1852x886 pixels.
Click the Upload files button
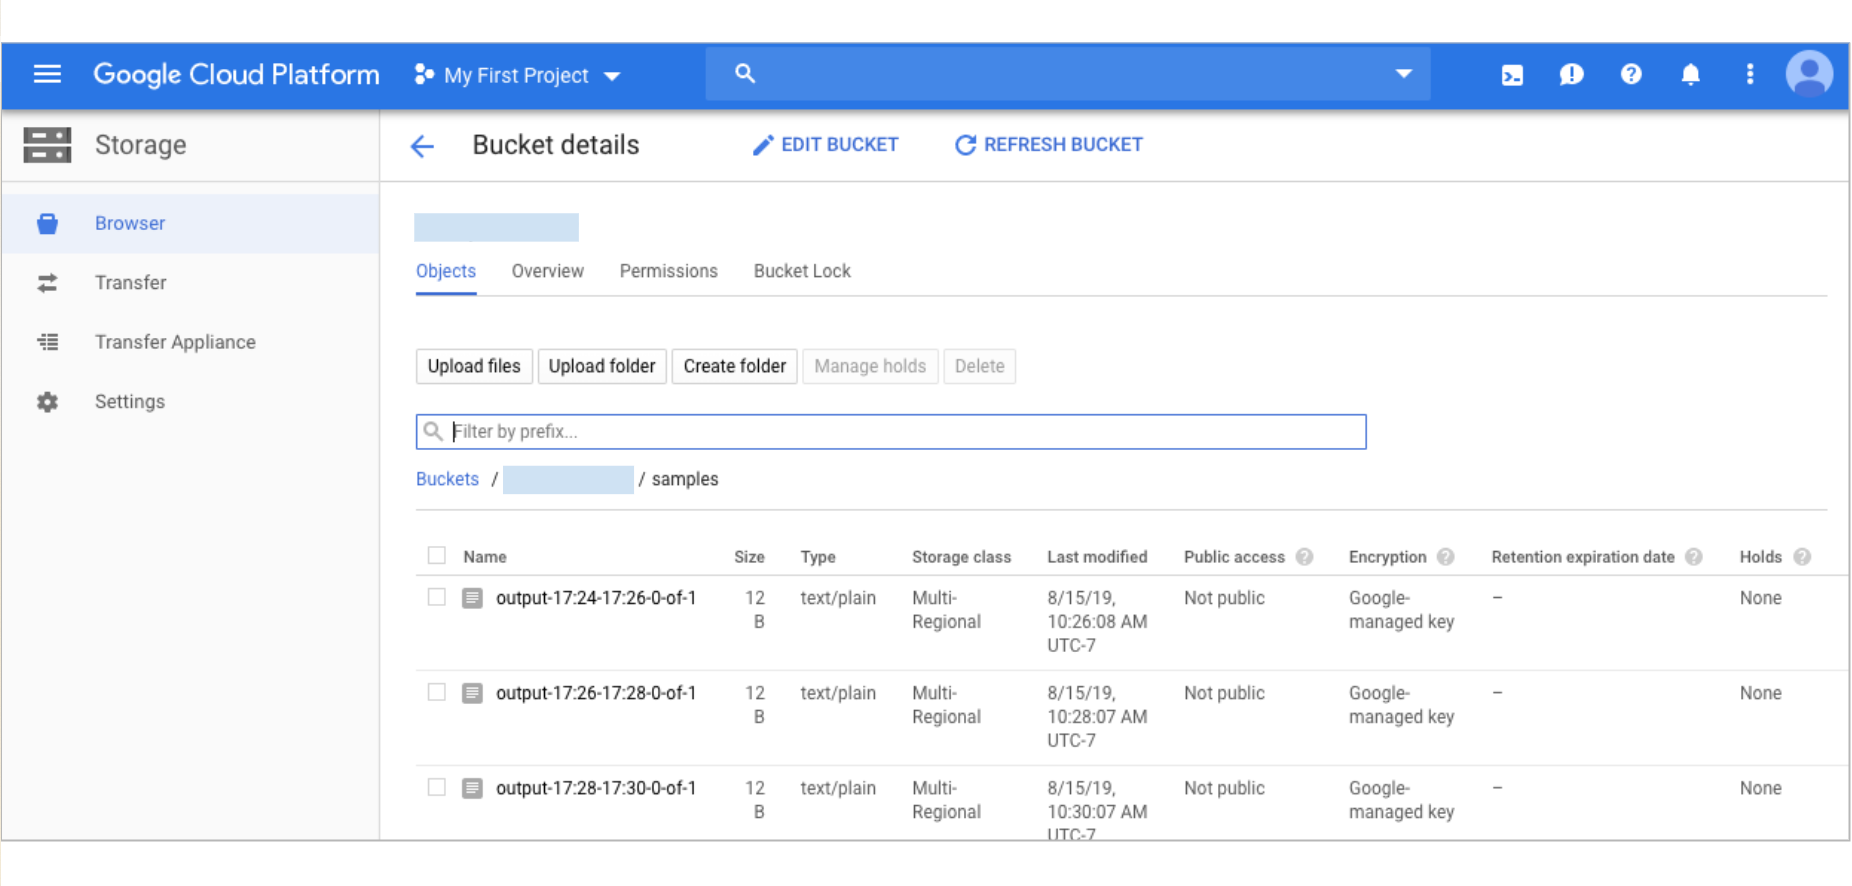[474, 366]
